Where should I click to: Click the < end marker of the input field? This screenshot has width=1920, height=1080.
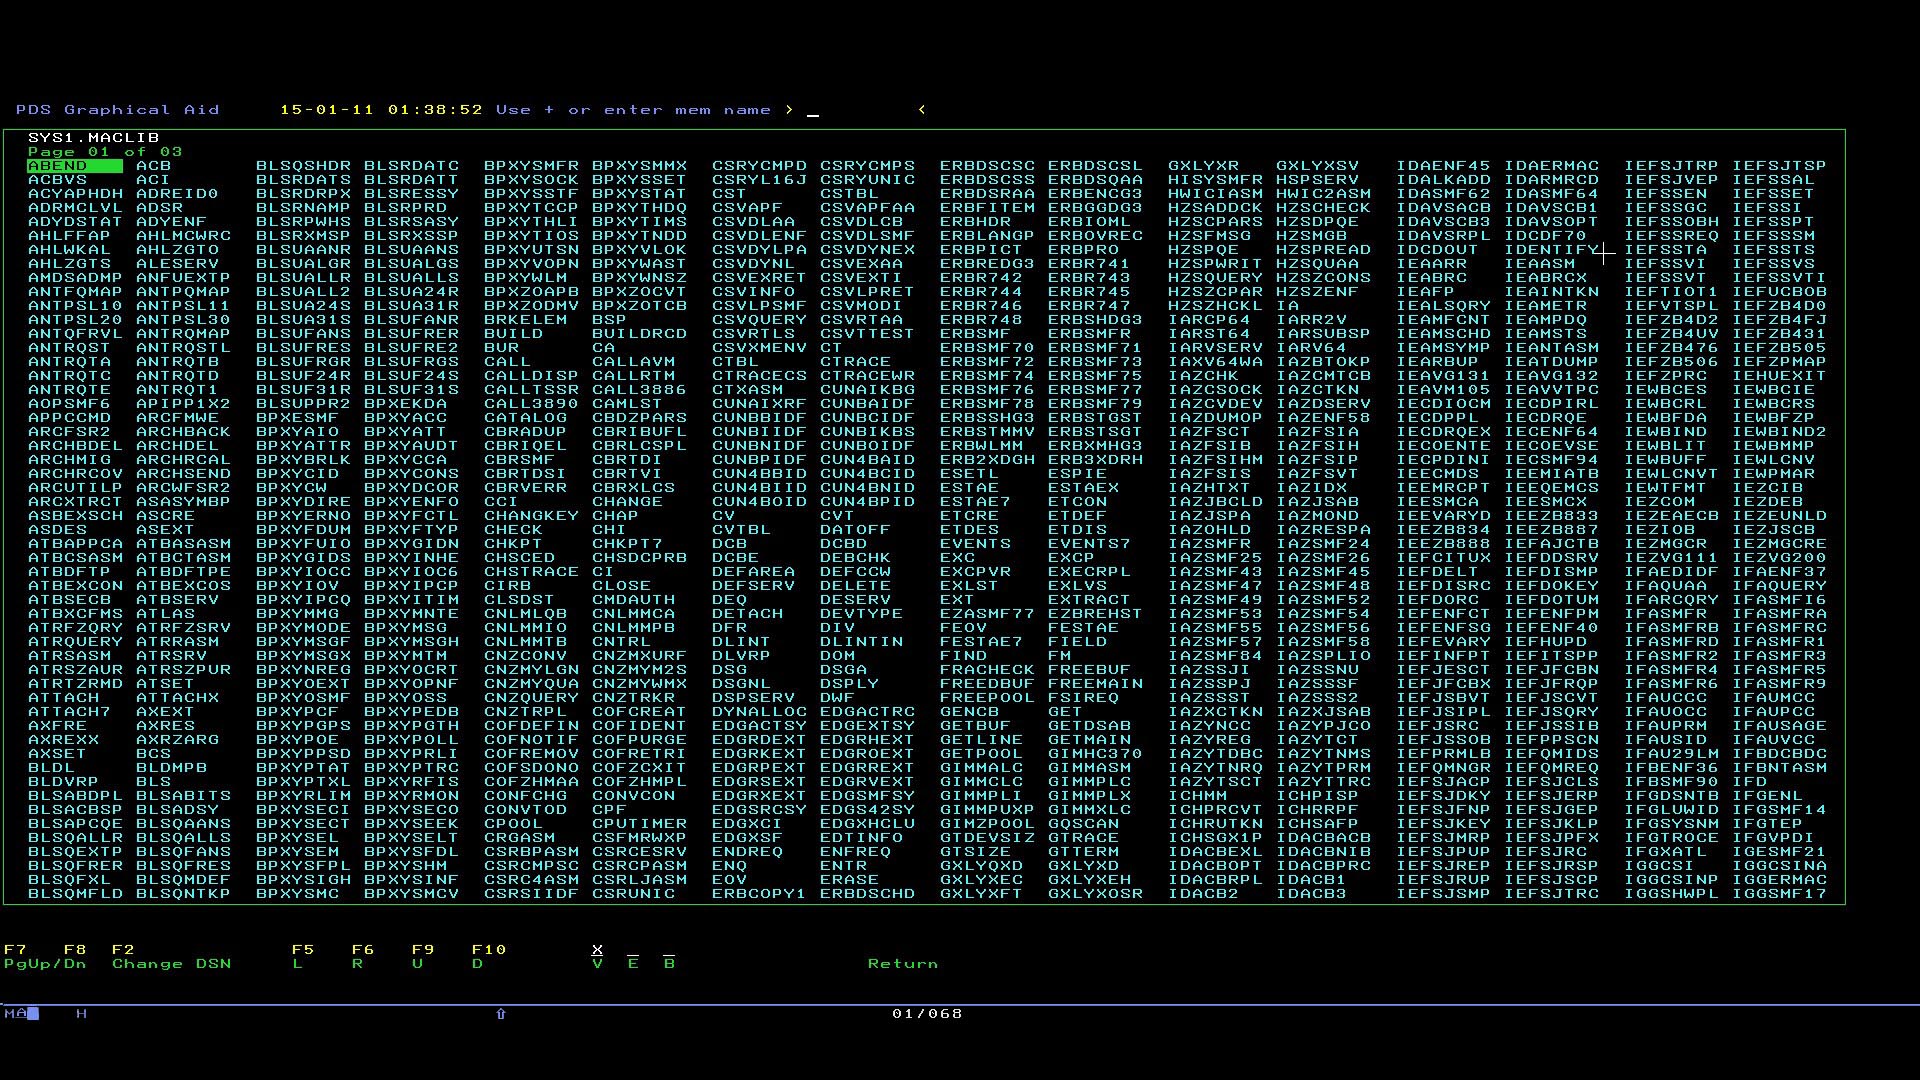921,110
